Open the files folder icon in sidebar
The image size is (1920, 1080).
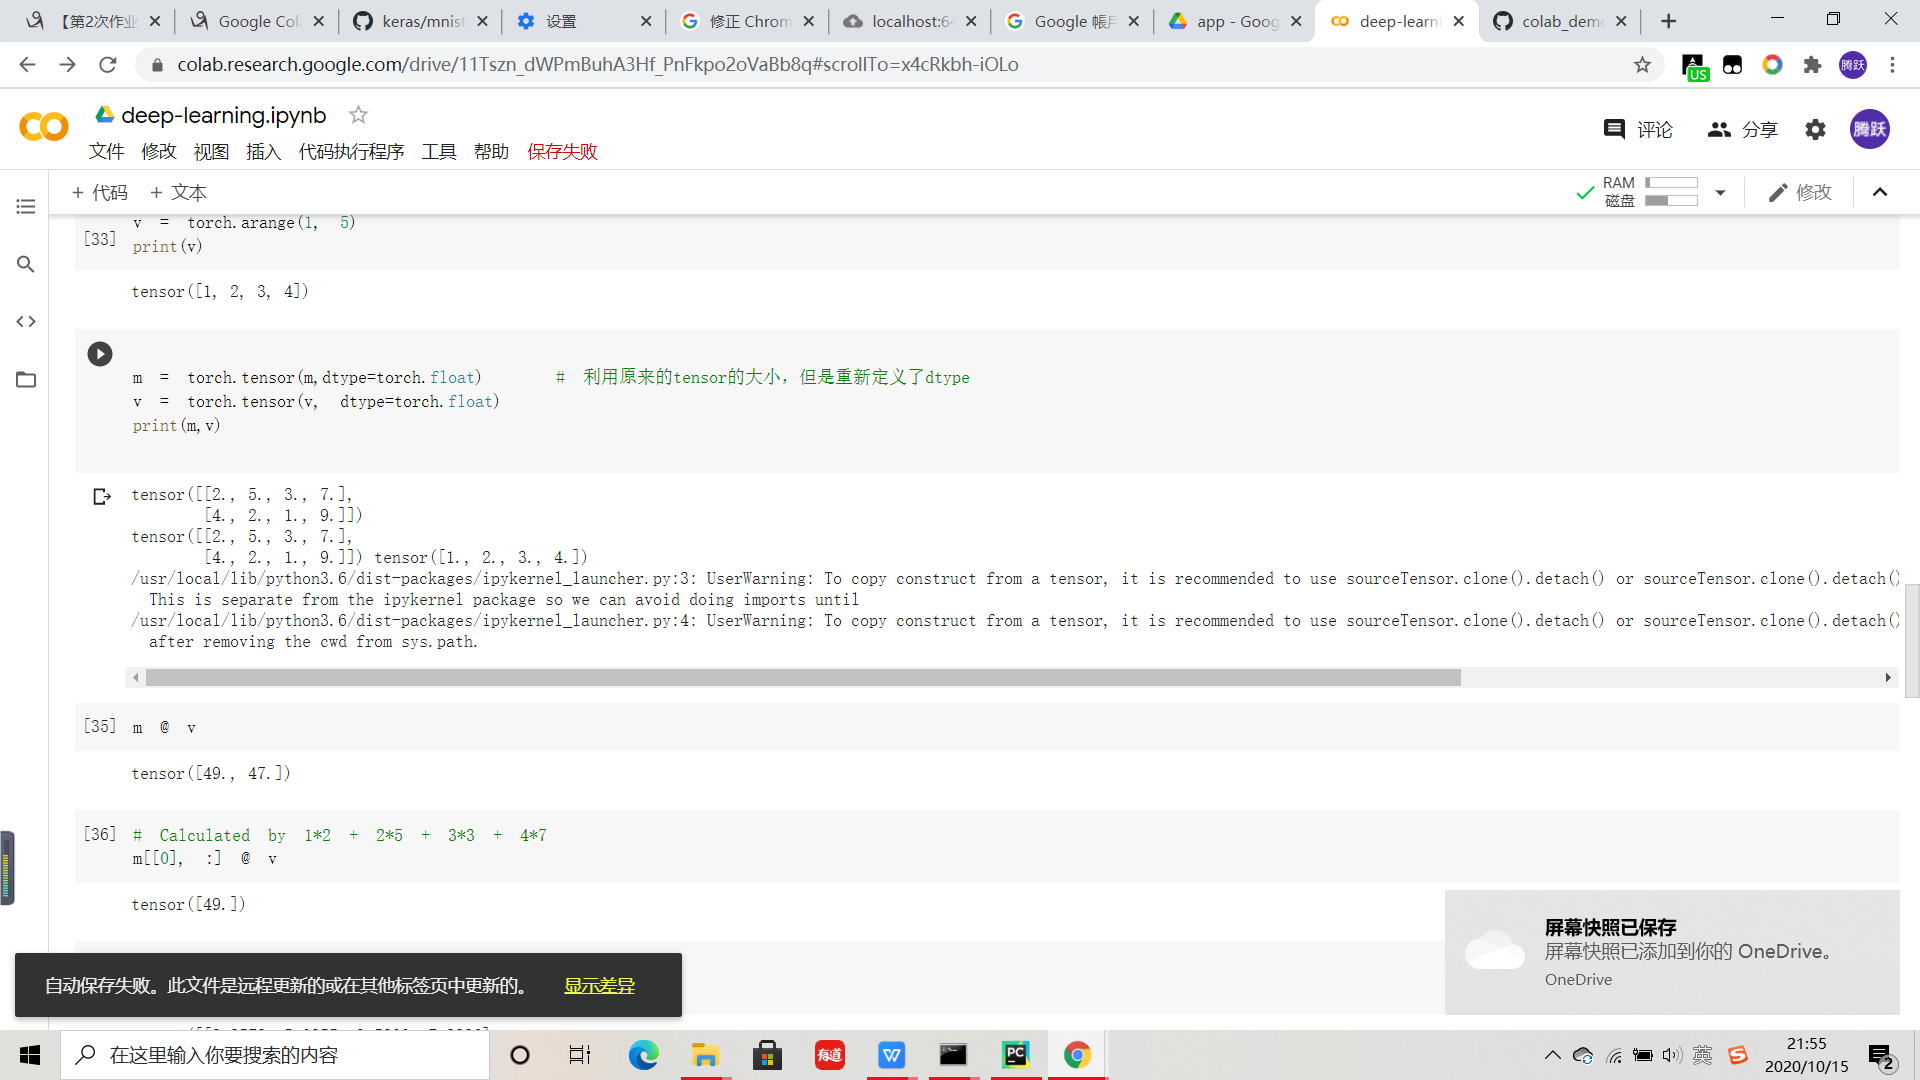click(26, 380)
